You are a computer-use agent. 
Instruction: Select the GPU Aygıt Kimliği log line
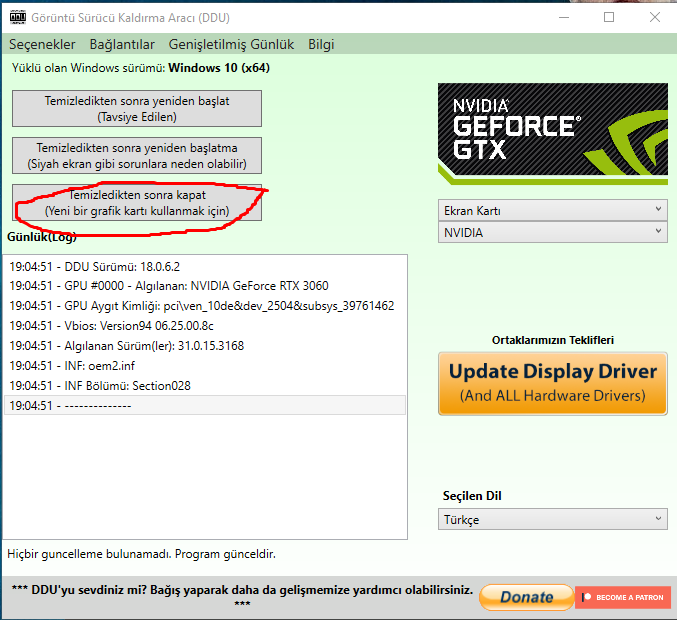(205, 306)
